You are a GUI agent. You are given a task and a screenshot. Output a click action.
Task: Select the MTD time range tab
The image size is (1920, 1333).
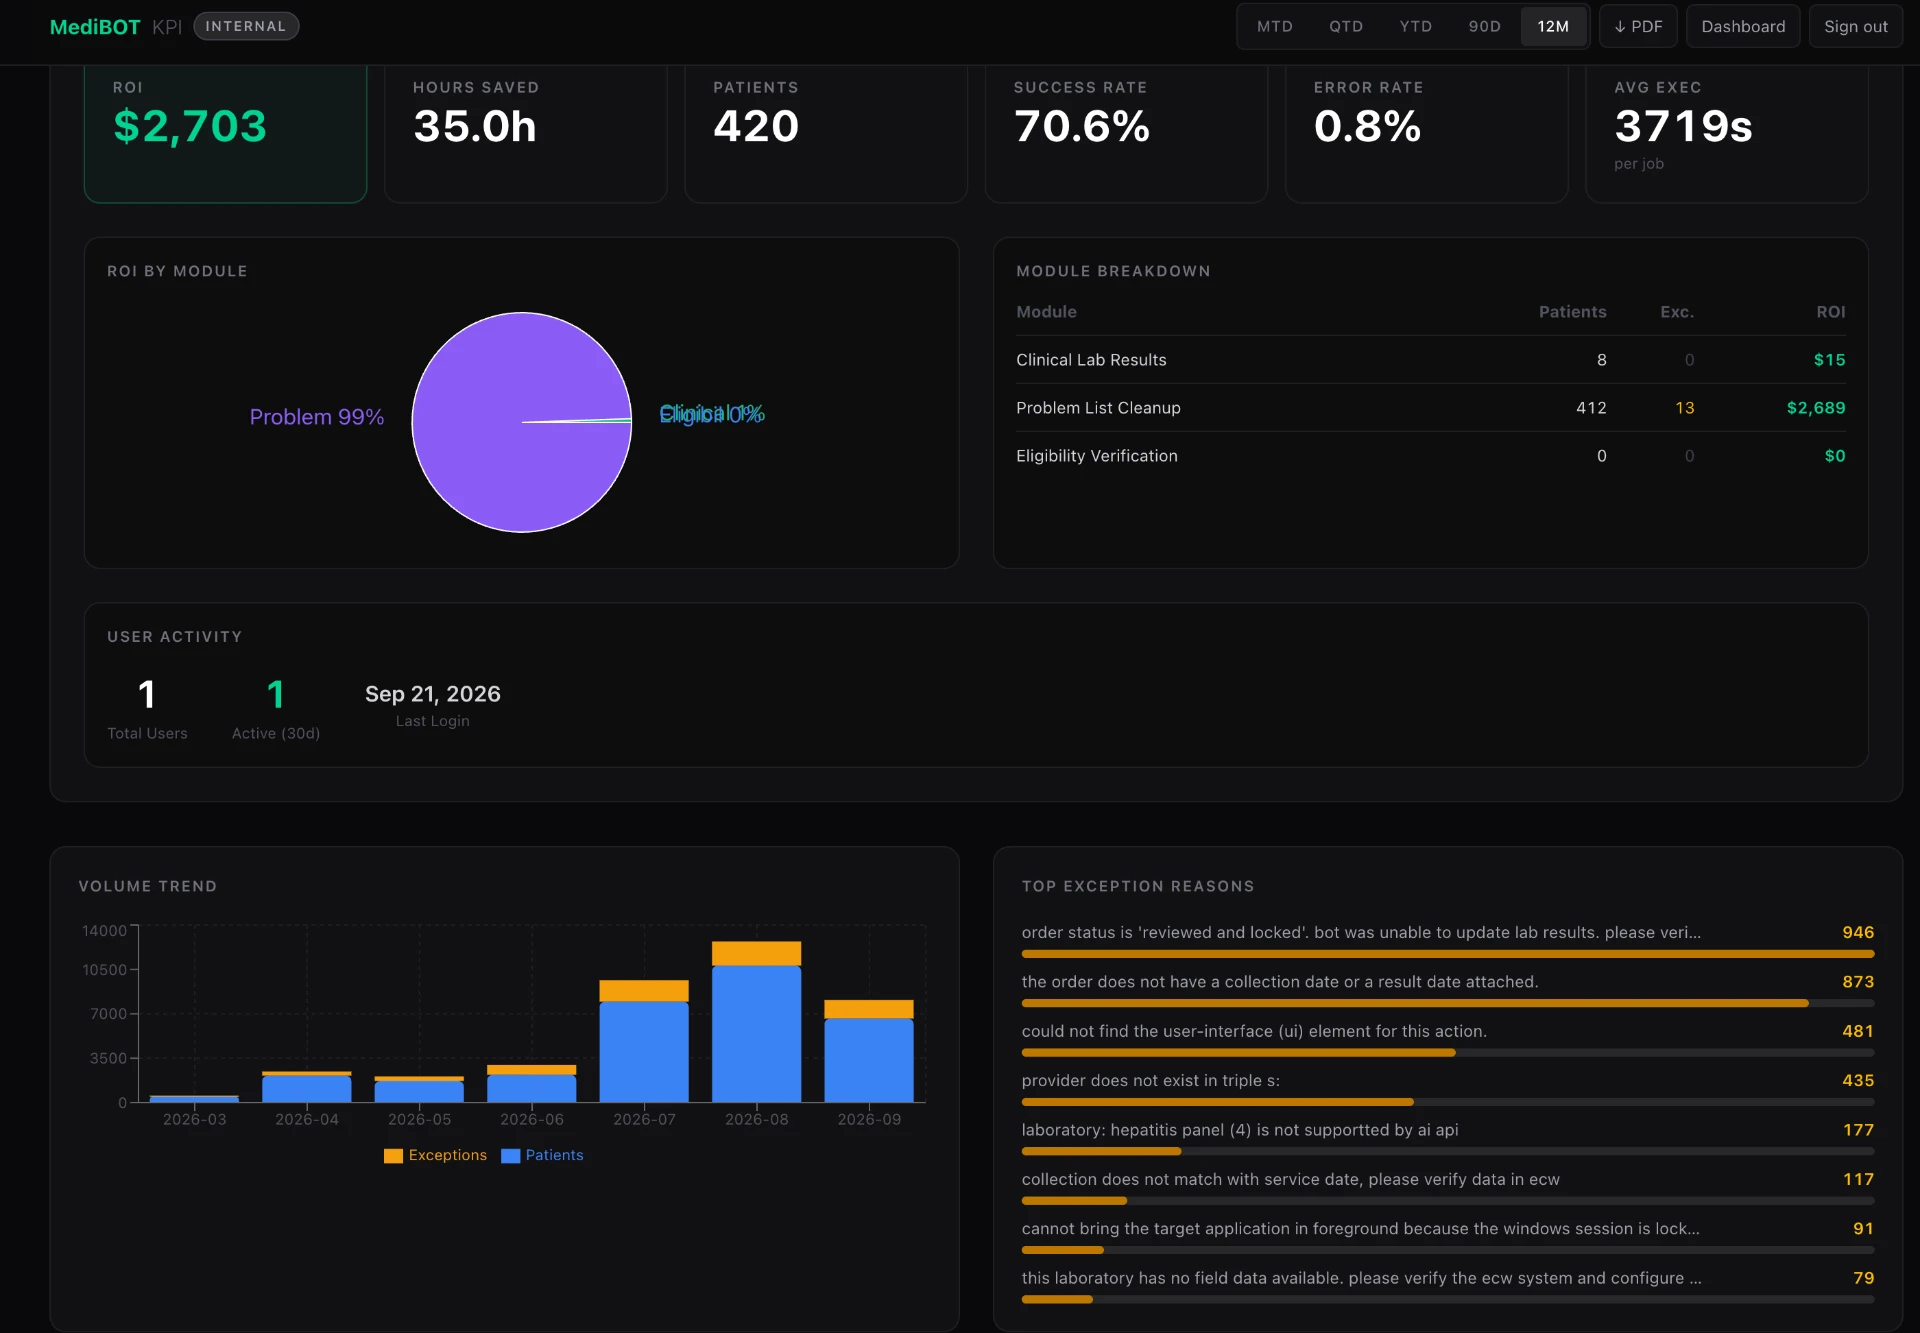pyautogui.click(x=1274, y=27)
